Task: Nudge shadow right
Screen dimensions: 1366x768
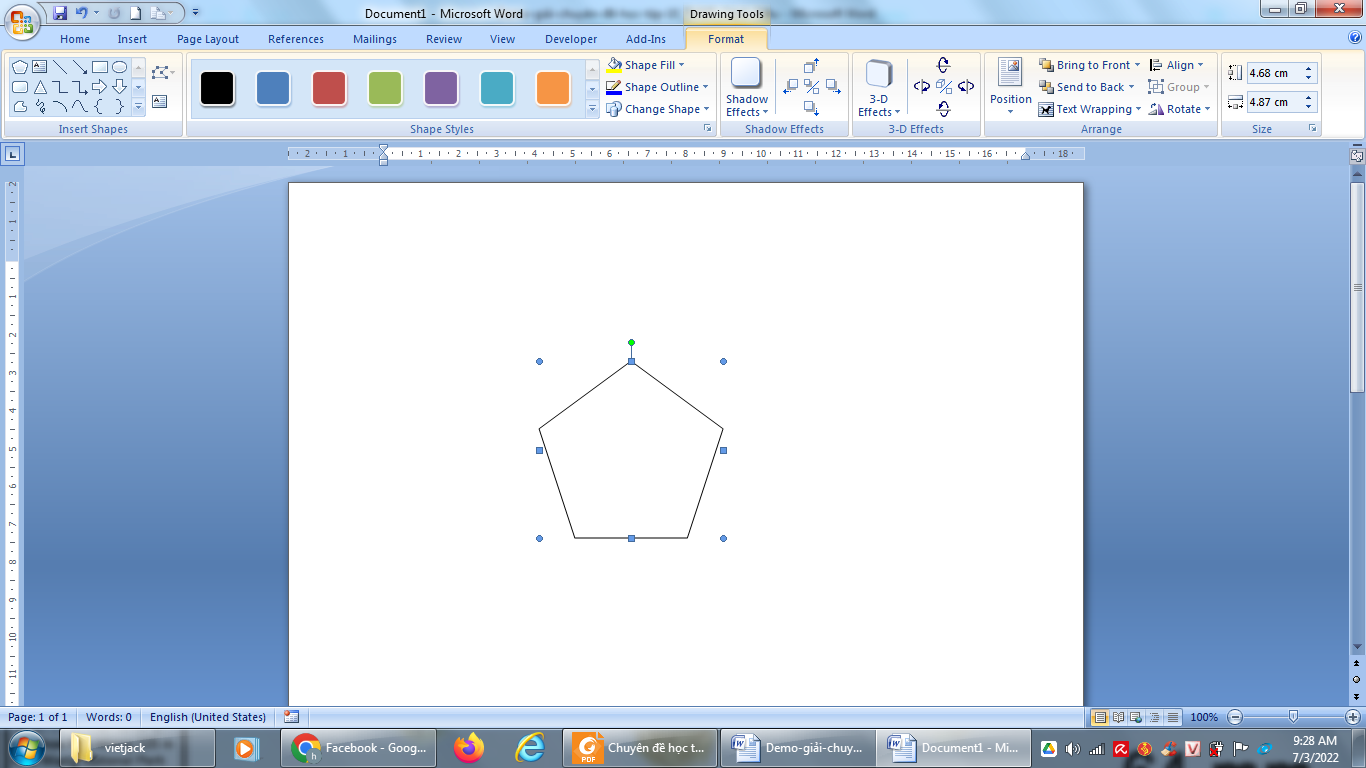Action: 833,87
